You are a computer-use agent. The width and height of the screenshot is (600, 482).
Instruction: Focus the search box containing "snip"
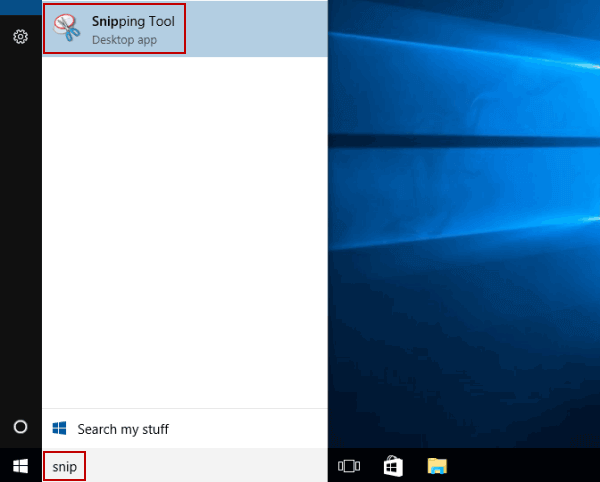[x=64, y=465]
